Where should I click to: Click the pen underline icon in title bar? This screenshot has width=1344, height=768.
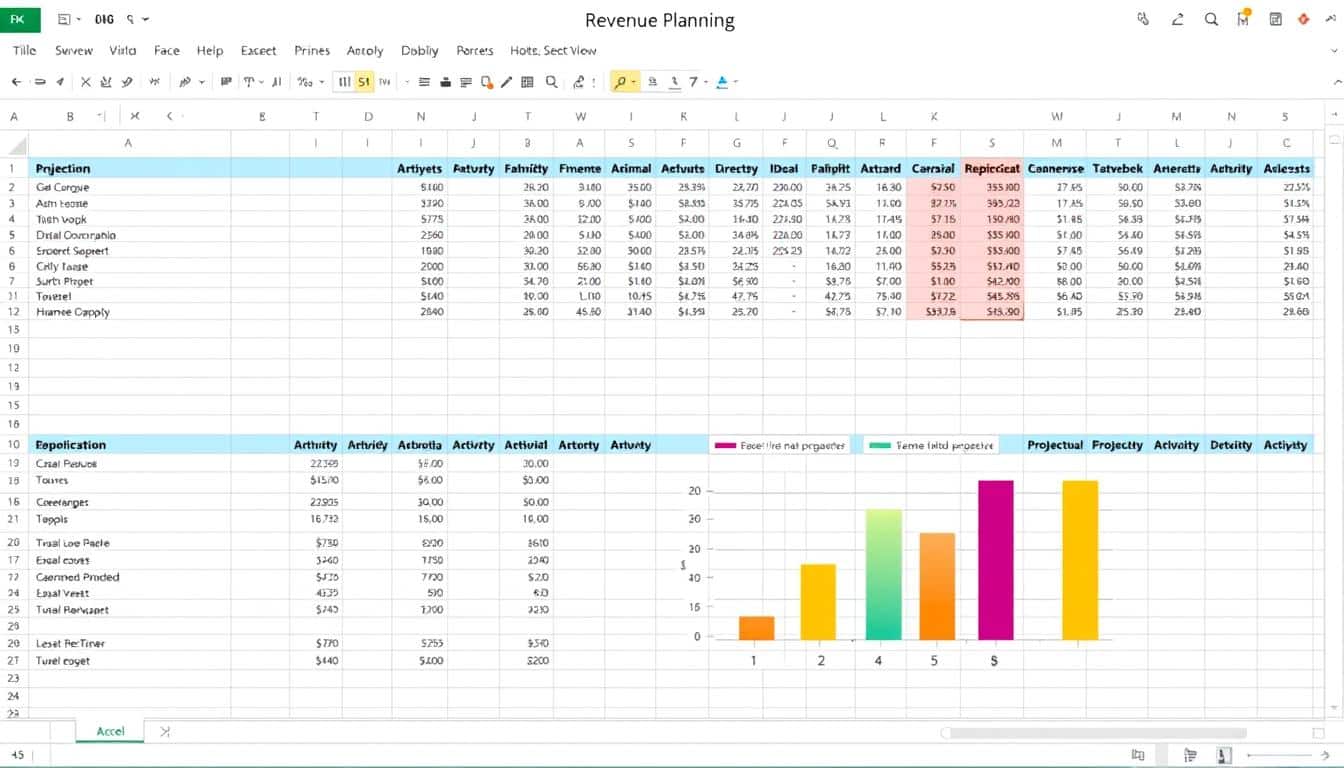[x=1177, y=19]
